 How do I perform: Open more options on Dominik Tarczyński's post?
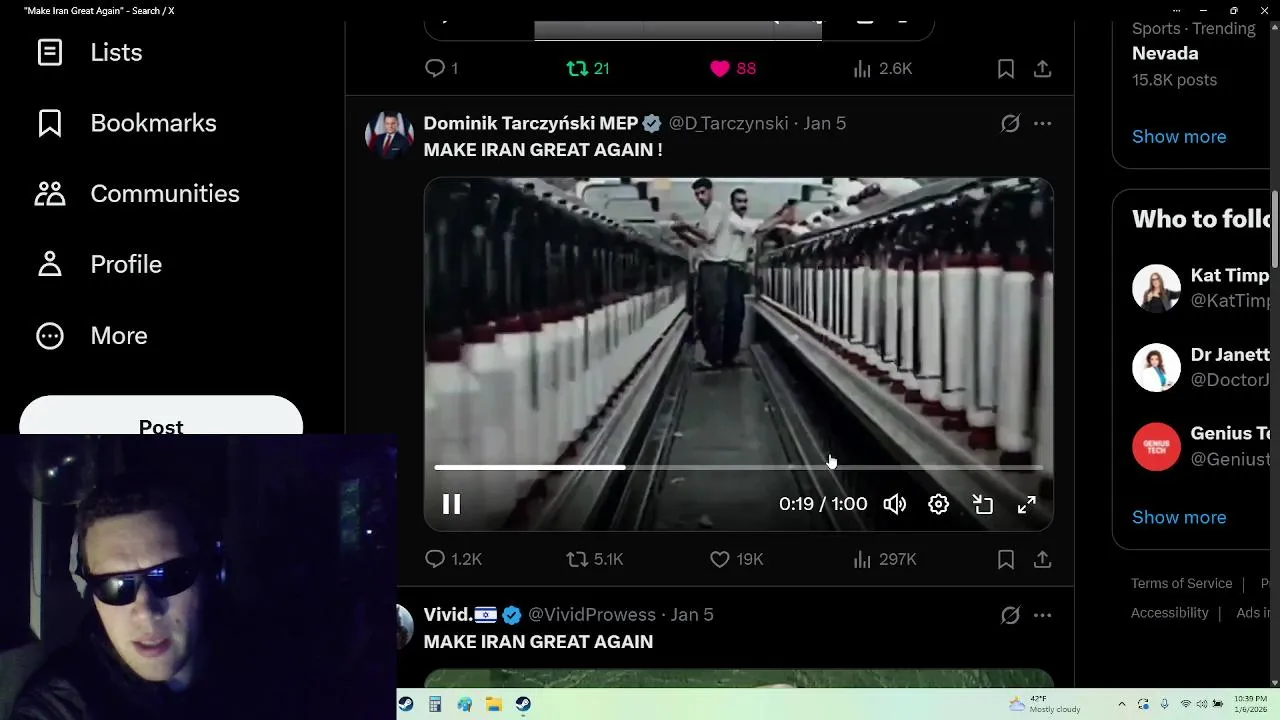1042,123
